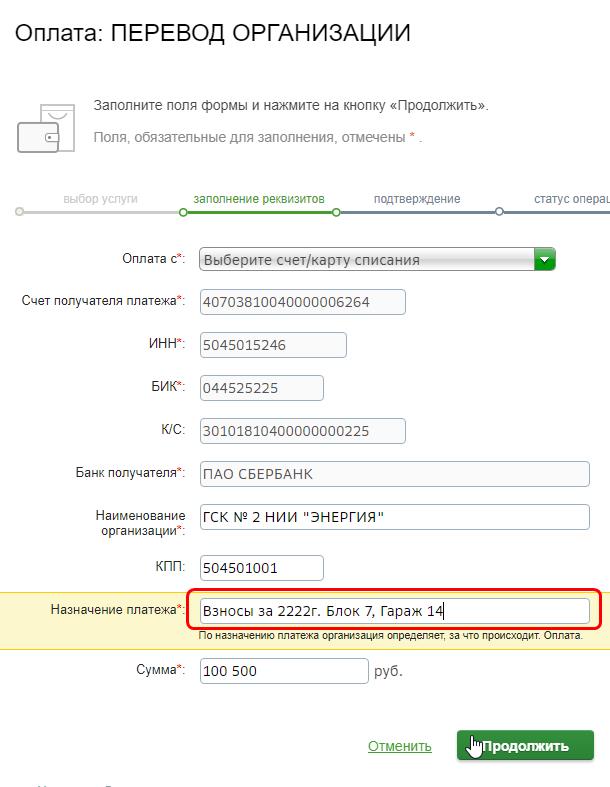This screenshot has width=610, height=787.
Task: Open the green account dropdown arrow
Action: point(545,259)
